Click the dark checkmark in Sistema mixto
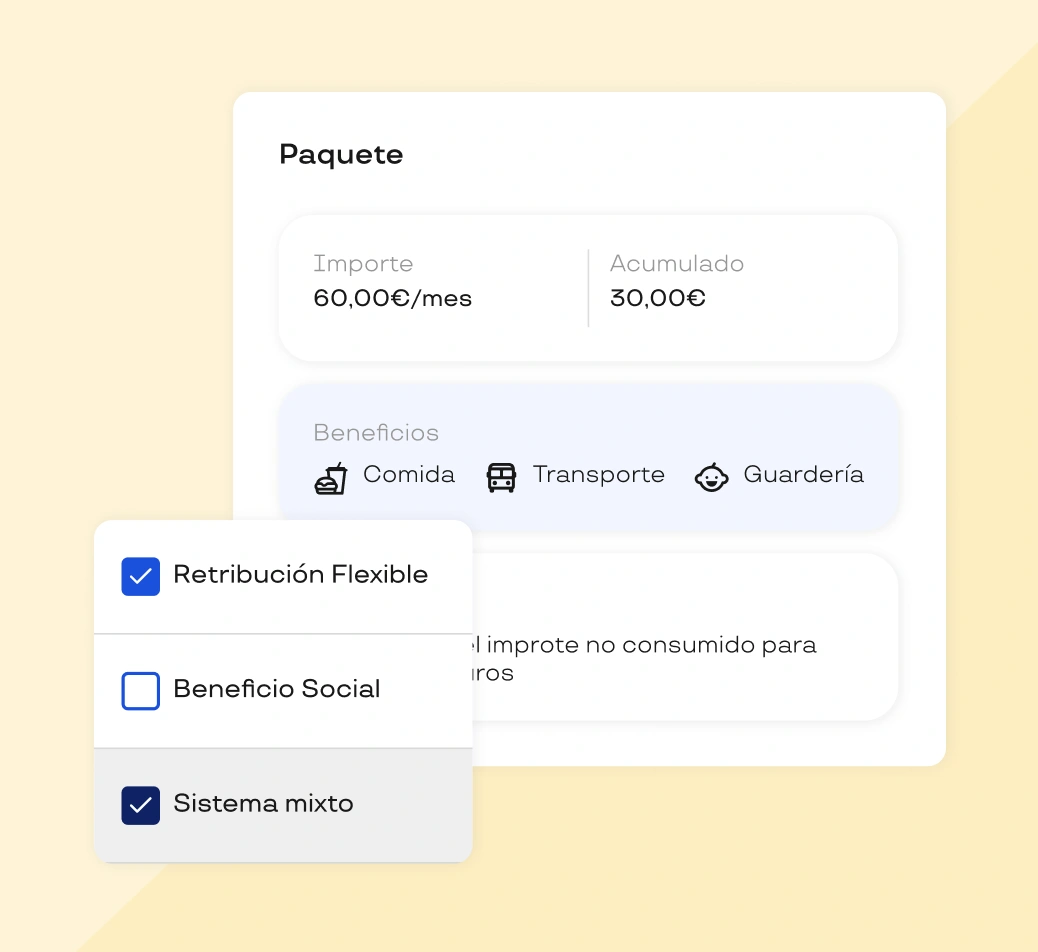Screen dimensions: 1038x952 (x=140, y=805)
